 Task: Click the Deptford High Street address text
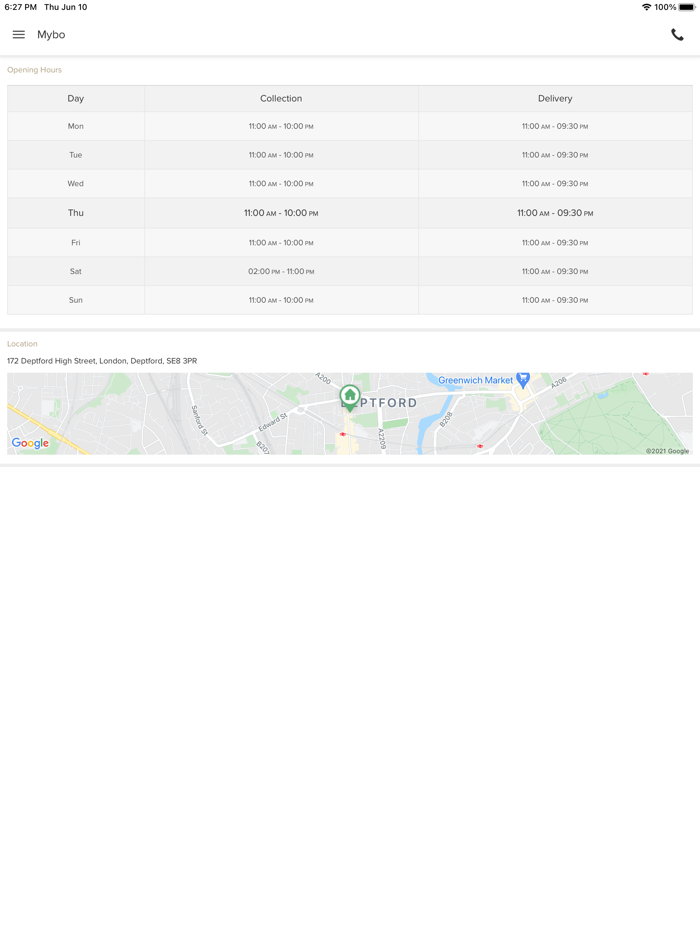point(101,360)
